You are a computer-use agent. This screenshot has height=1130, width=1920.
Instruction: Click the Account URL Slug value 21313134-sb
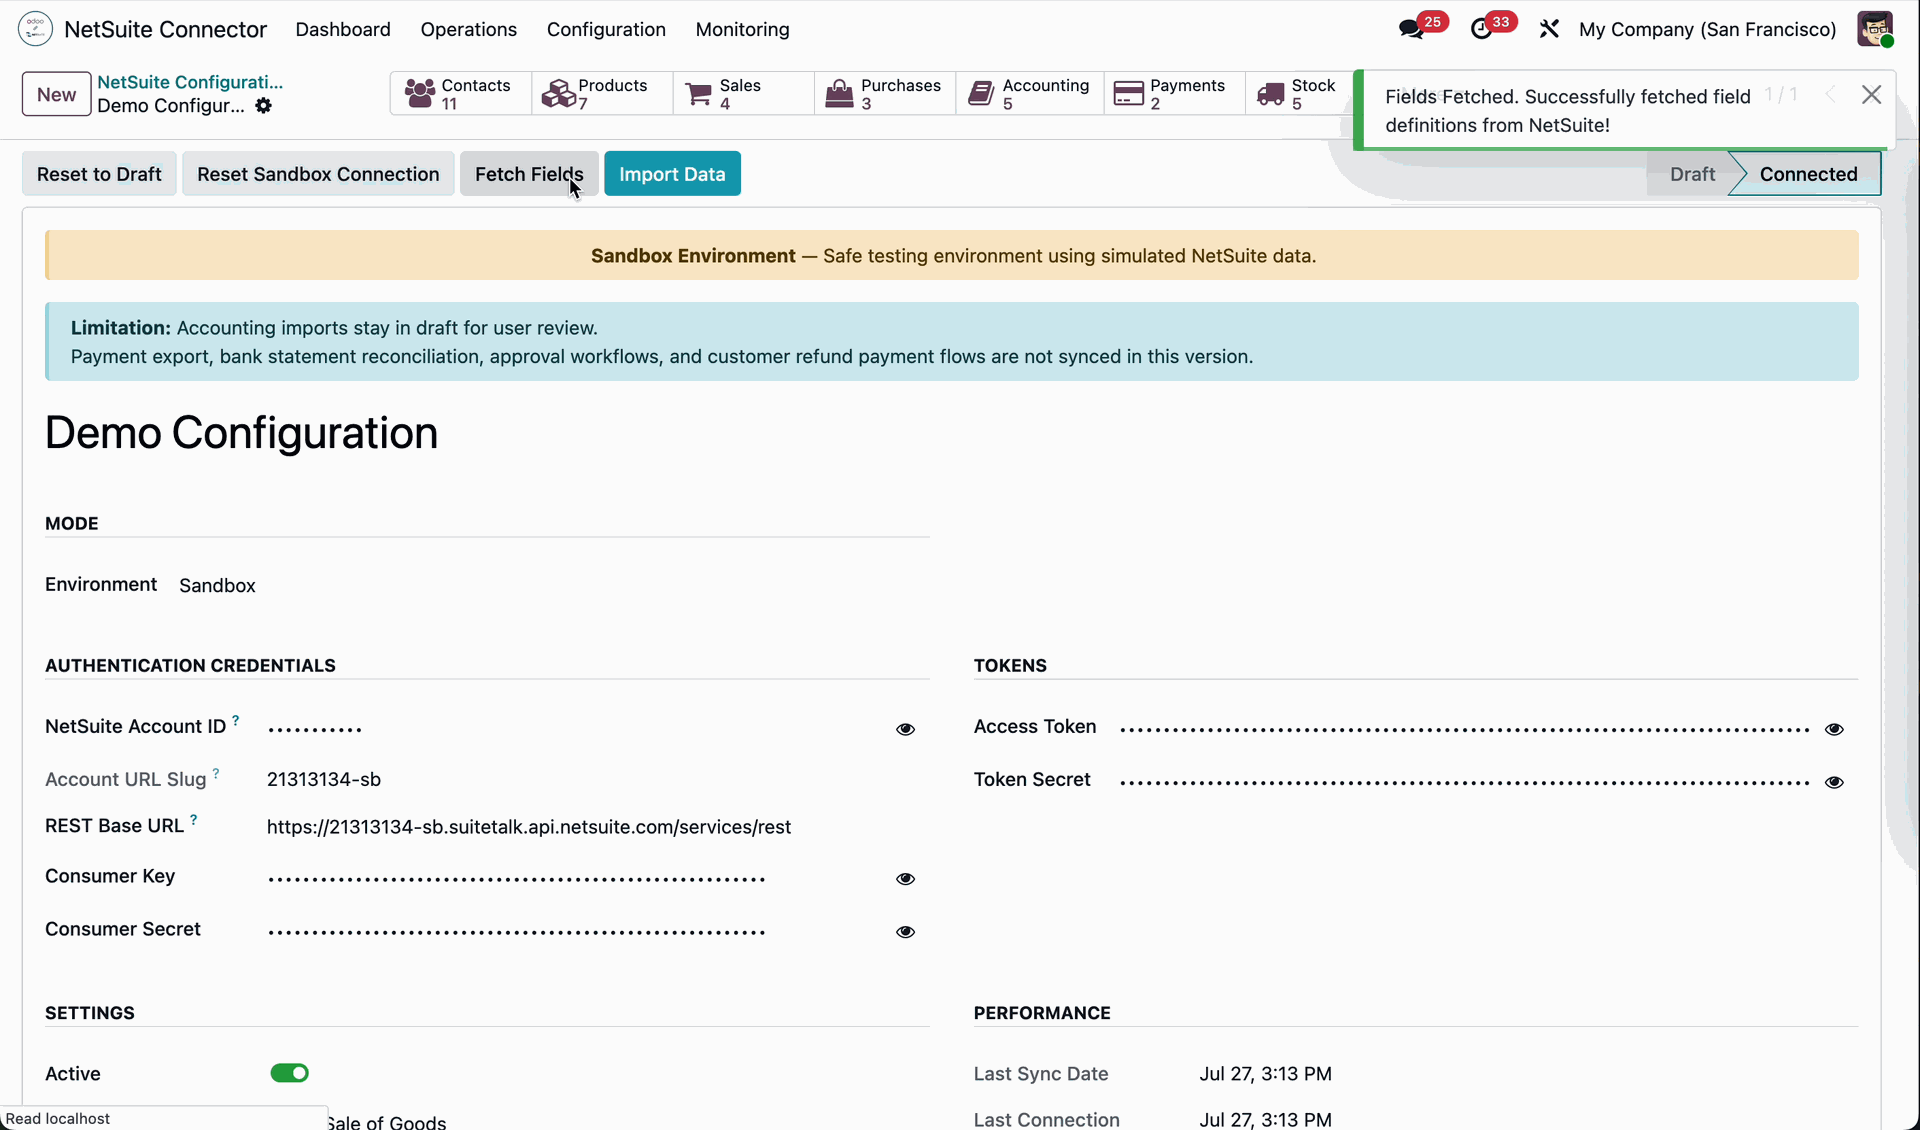324,780
